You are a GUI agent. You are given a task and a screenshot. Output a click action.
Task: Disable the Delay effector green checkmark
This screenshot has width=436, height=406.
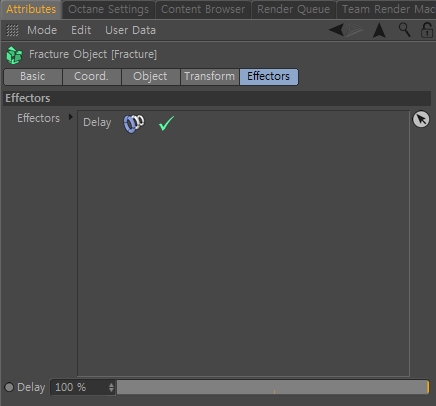[x=166, y=123]
